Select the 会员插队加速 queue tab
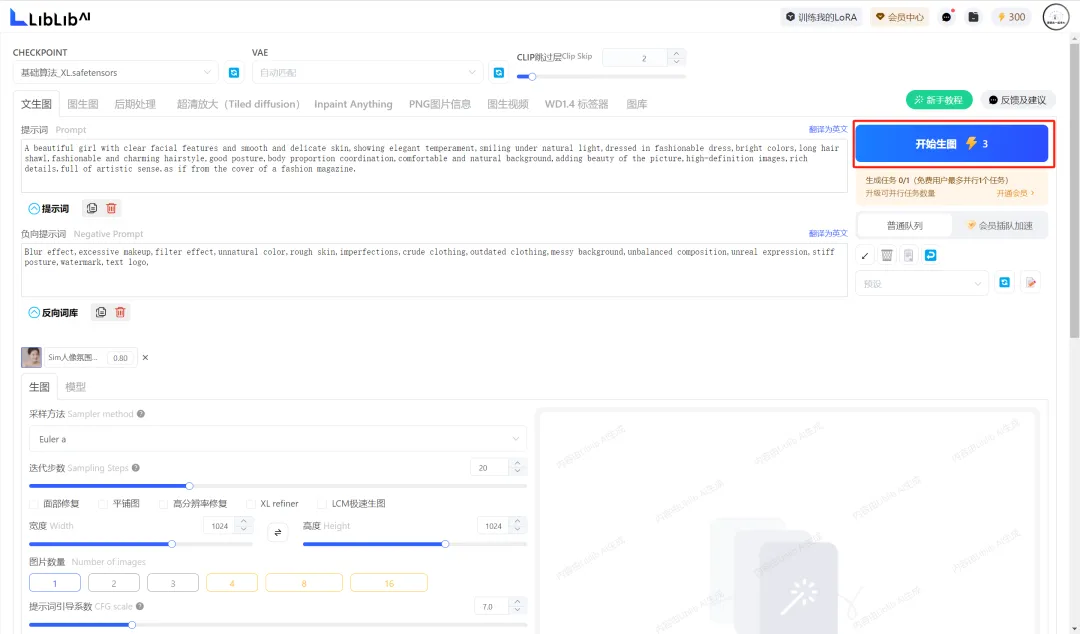 pyautogui.click(x=999, y=225)
